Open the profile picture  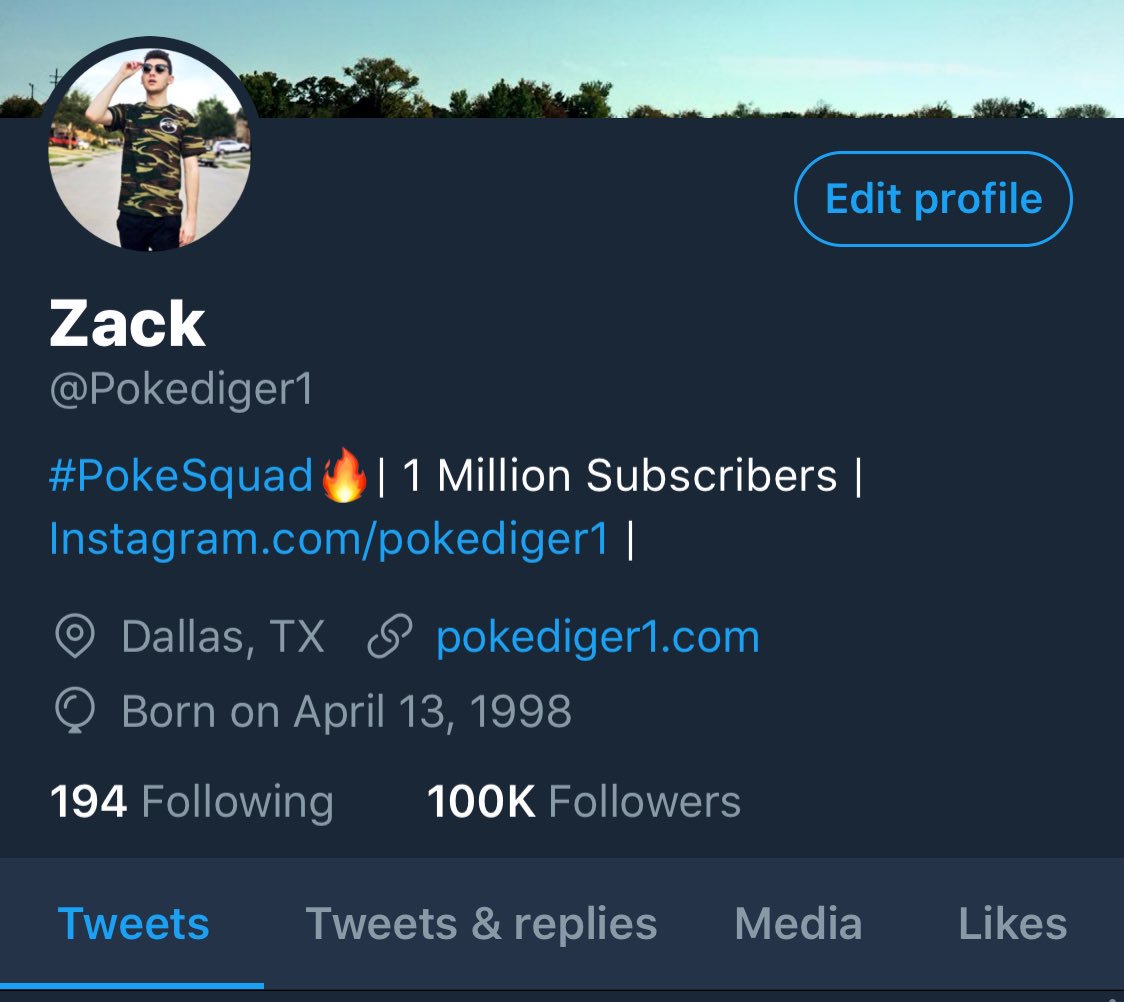(150, 148)
